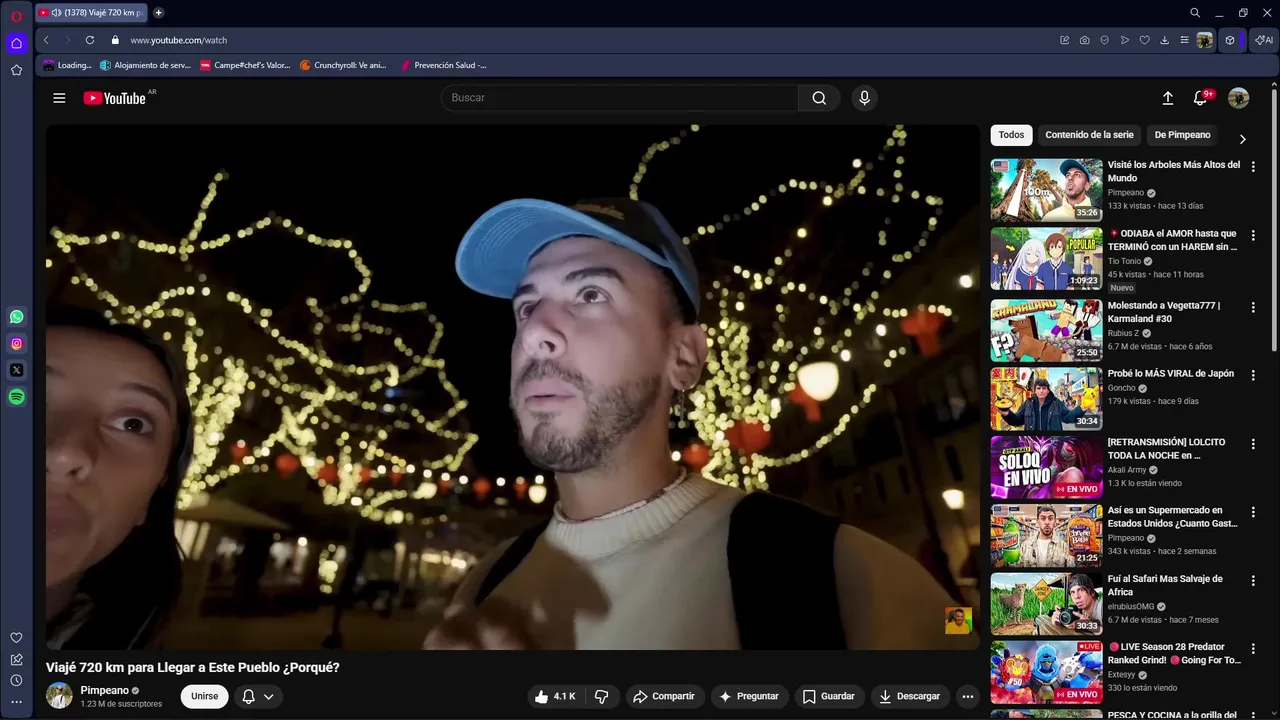Go back to previous page
This screenshot has width=1280, height=720.
coord(46,40)
